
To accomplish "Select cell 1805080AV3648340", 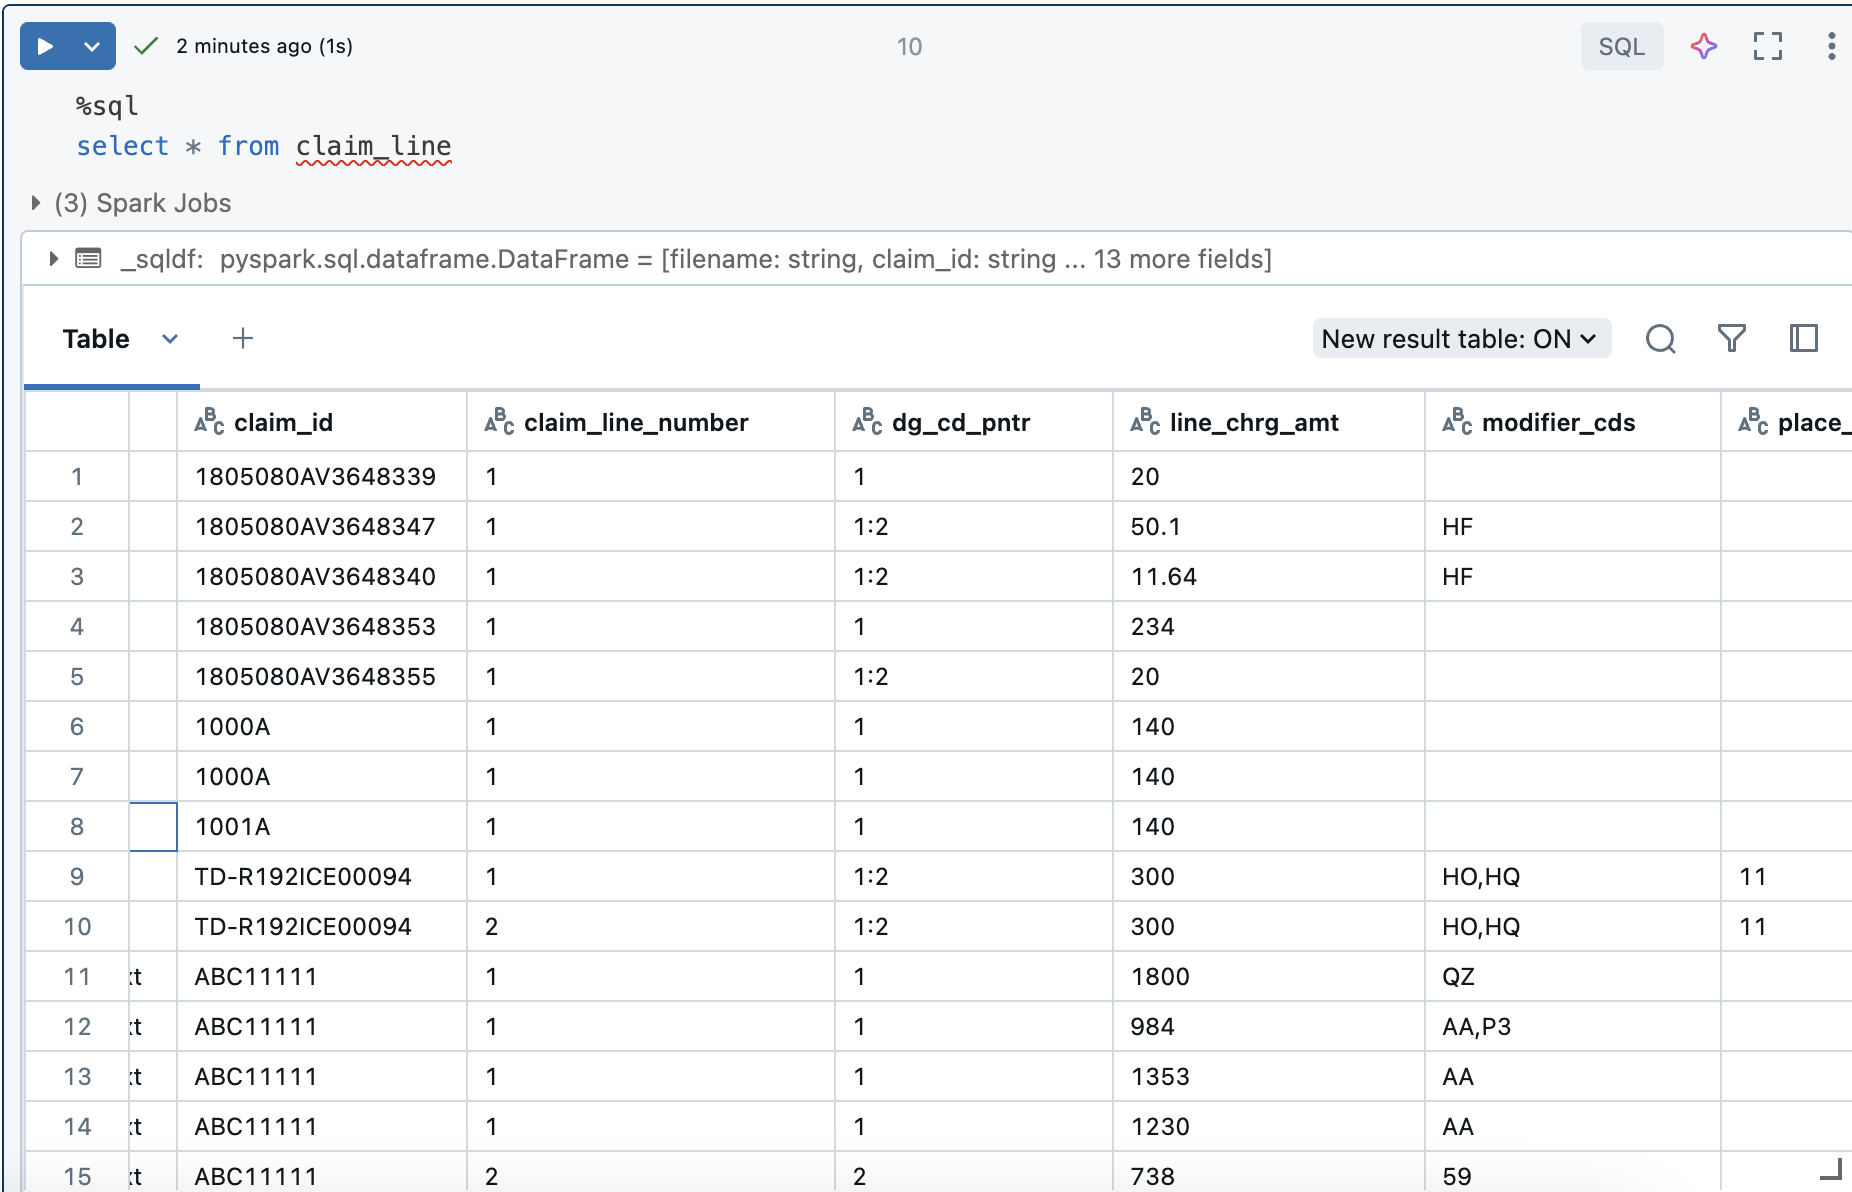I will pyautogui.click(x=322, y=576).
